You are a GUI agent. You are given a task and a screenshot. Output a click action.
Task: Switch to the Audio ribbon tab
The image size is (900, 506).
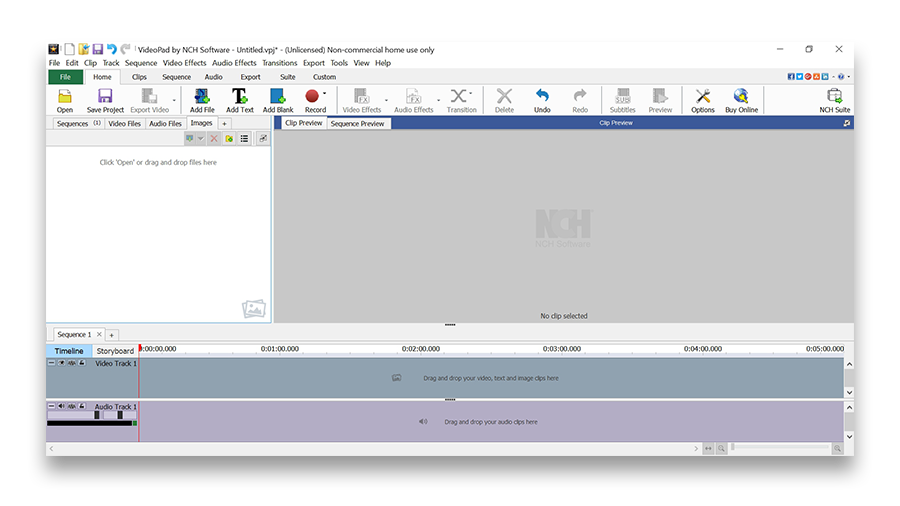coord(214,77)
